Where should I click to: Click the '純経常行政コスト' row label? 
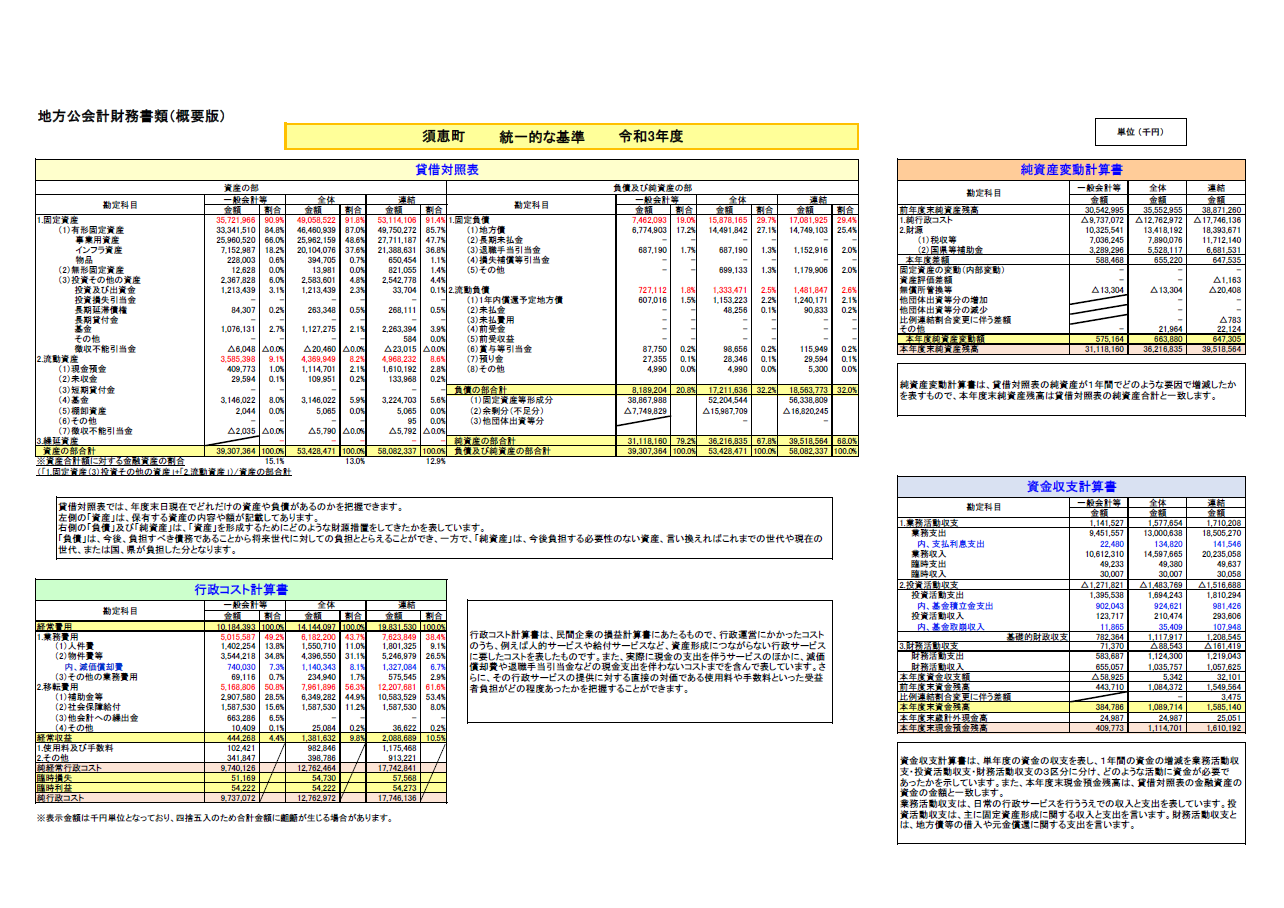pyautogui.click(x=69, y=768)
